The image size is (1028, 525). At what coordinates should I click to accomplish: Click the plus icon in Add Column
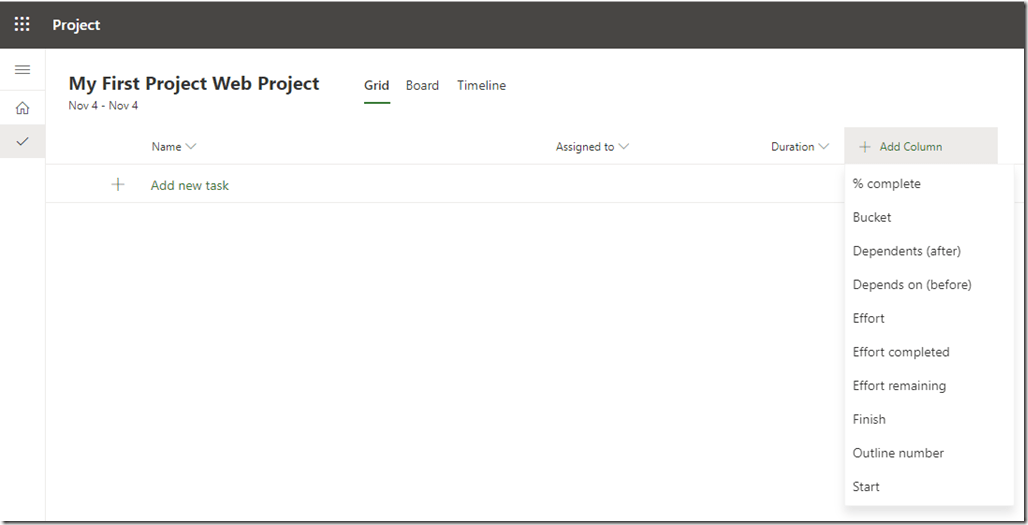[x=865, y=147]
